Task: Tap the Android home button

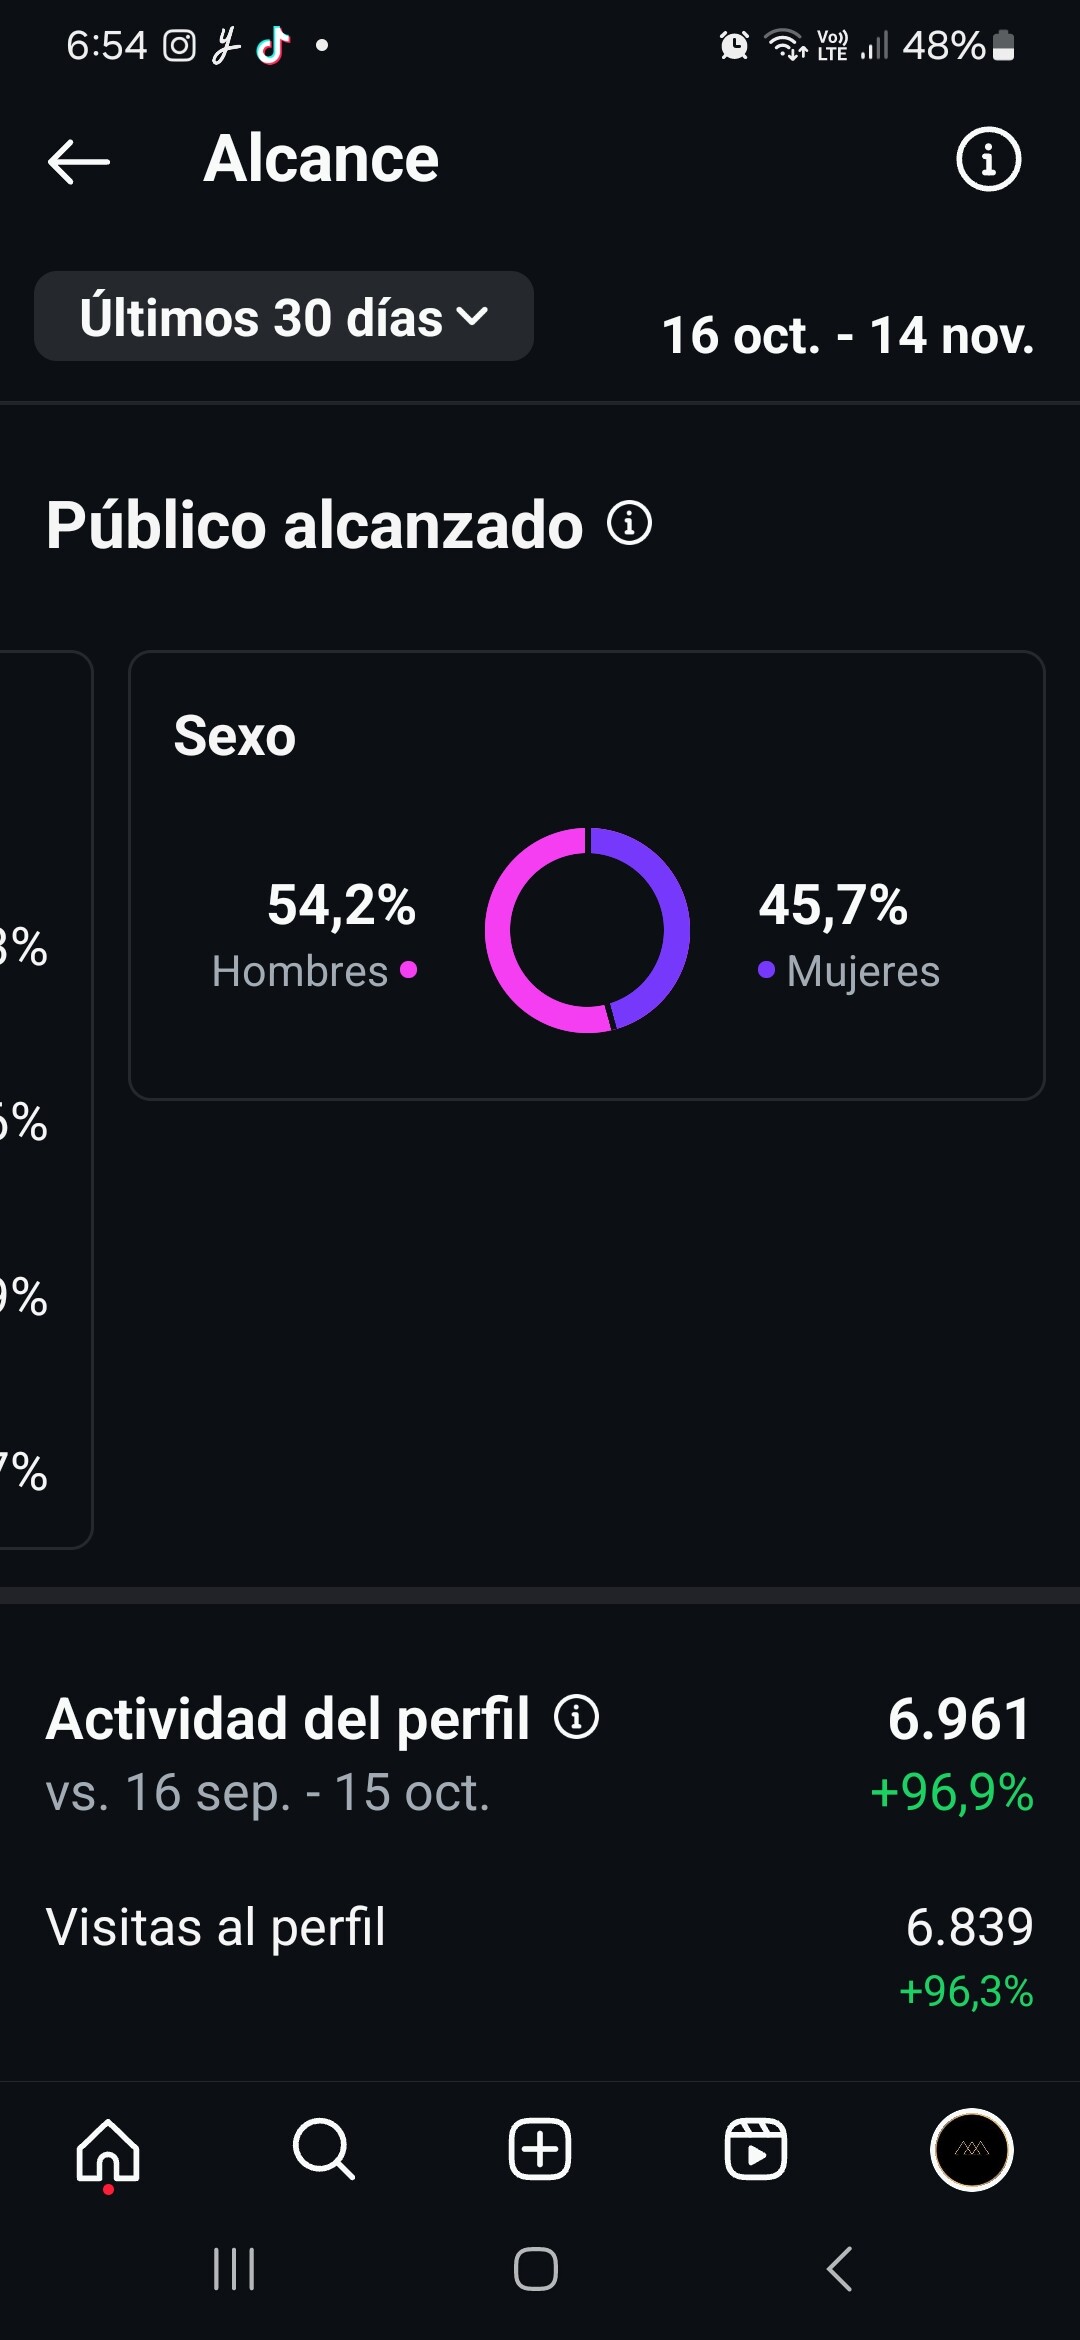Action: pyautogui.click(x=536, y=2269)
